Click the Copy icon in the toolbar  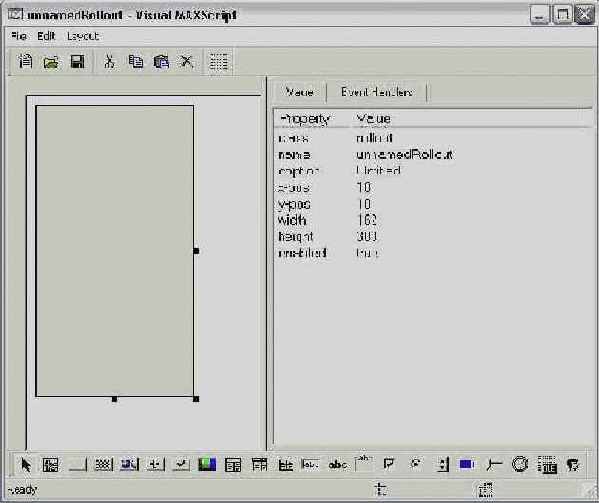[136, 61]
